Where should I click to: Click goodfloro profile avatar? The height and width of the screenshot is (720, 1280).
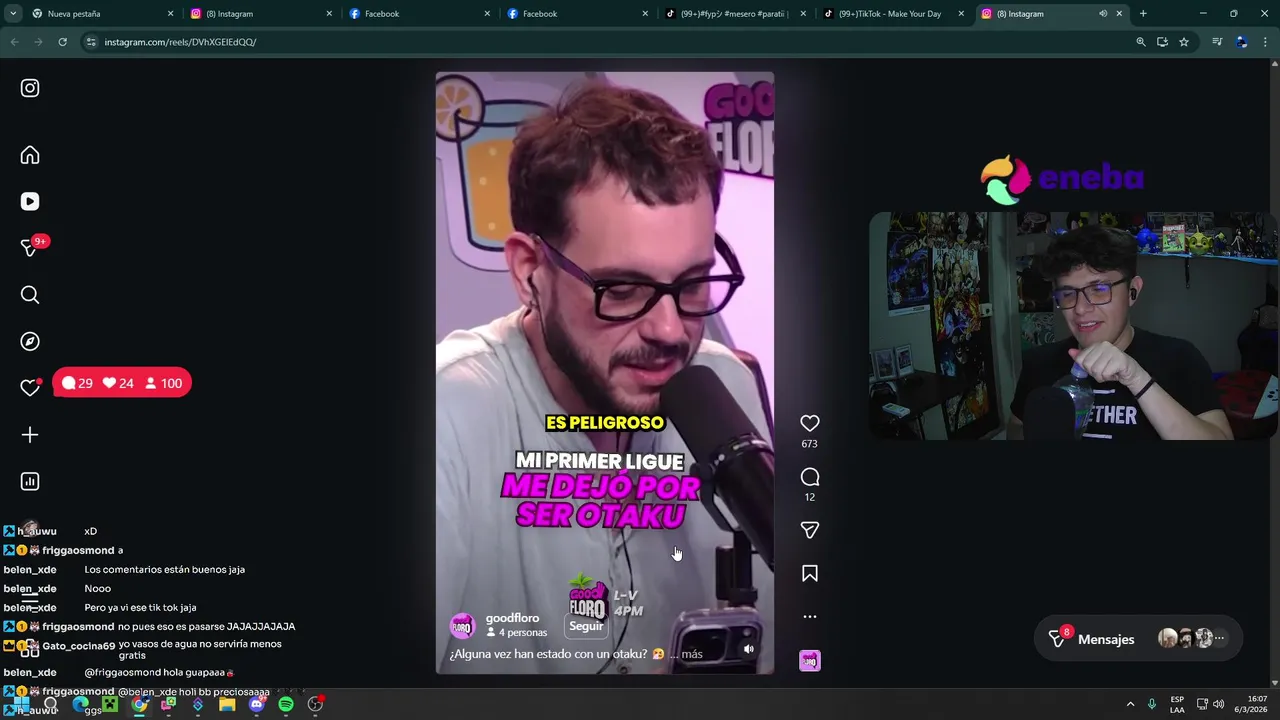[462, 626]
